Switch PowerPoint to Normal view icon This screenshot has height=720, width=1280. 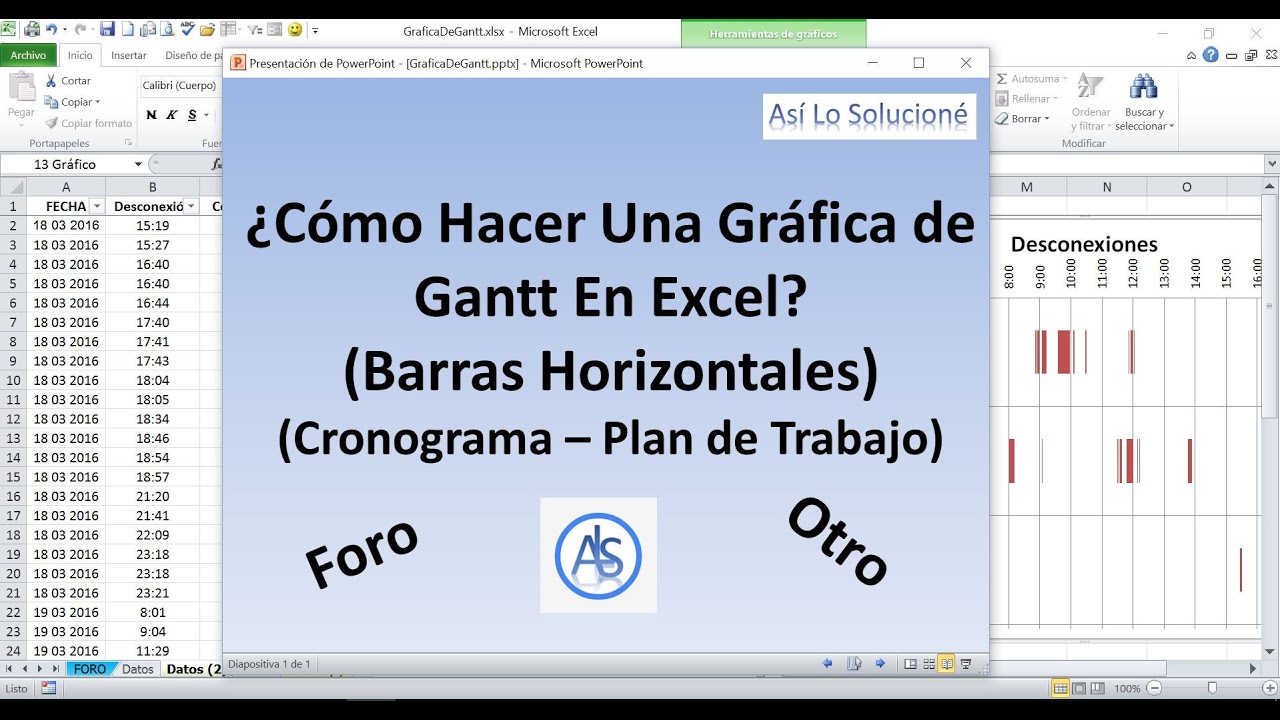click(x=910, y=663)
